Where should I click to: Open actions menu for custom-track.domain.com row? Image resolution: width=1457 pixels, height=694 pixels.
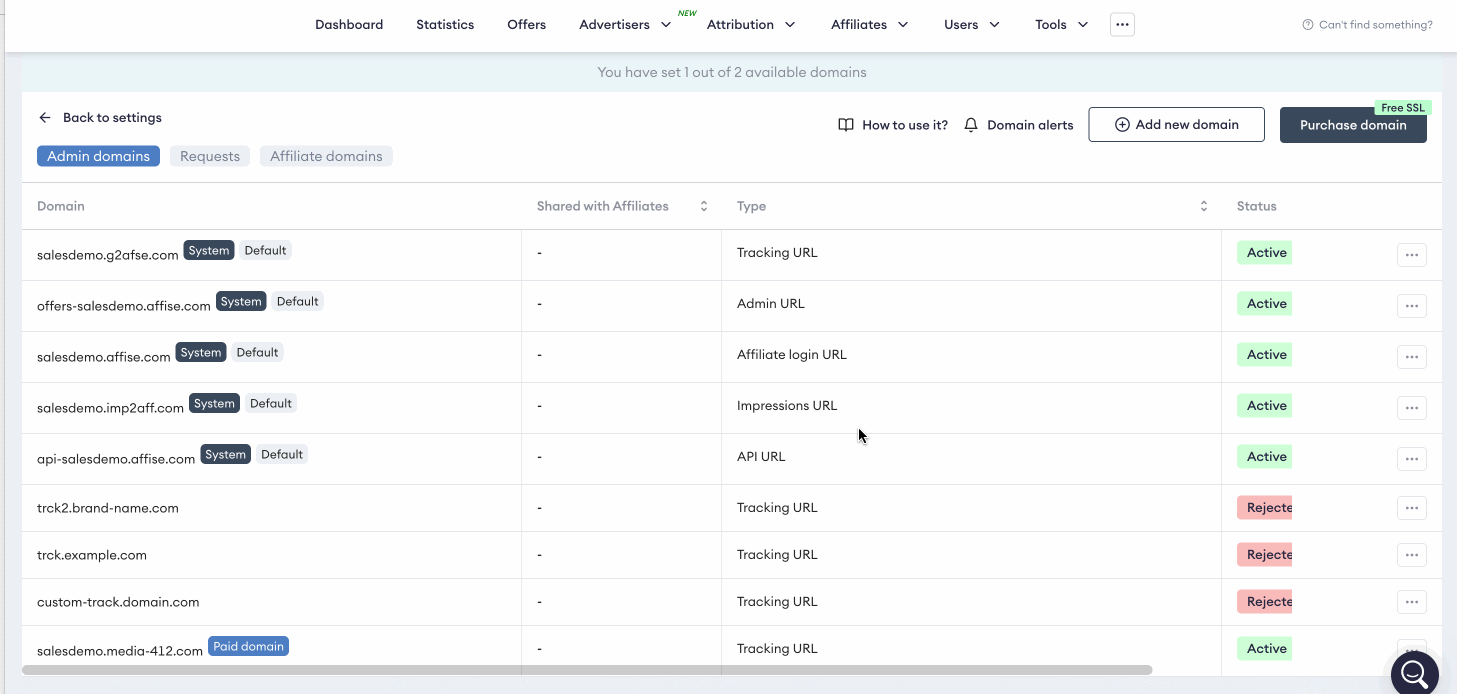point(1411,602)
